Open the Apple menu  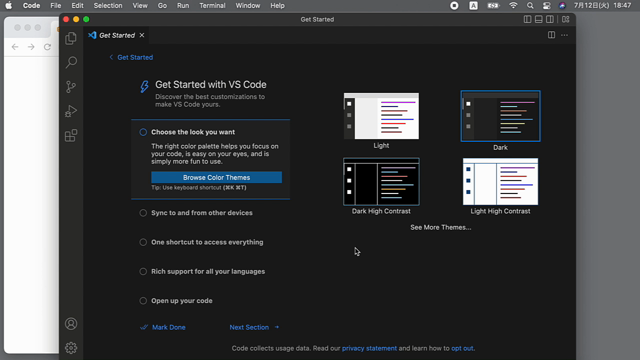click(9, 6)
